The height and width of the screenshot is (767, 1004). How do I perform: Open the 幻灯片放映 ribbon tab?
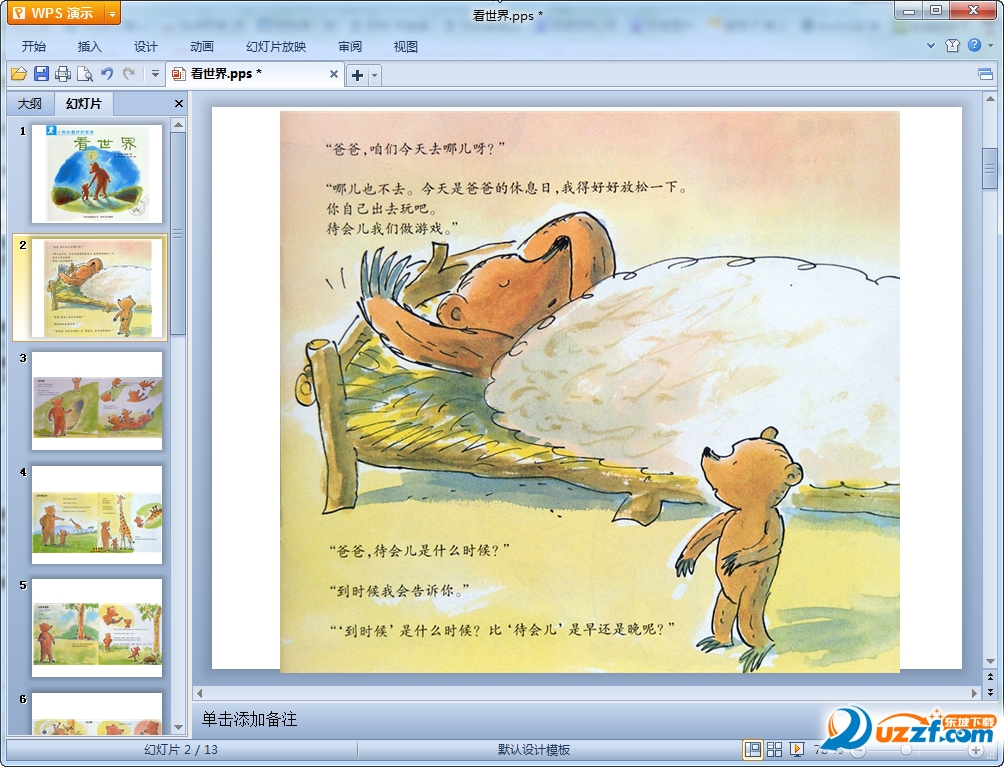[276, 47]
